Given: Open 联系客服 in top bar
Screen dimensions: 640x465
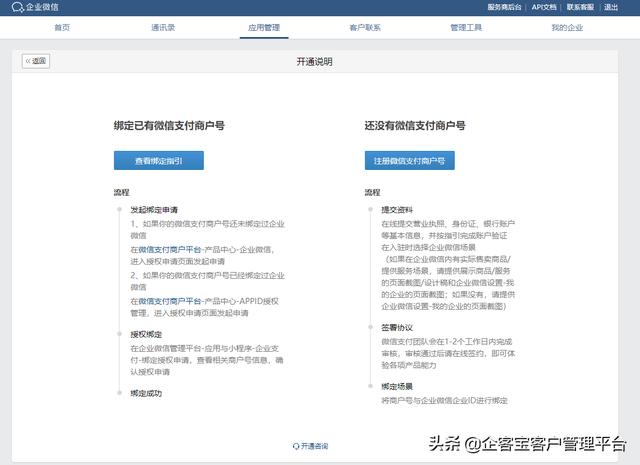Looking at the screenshot, I should 580,7.
